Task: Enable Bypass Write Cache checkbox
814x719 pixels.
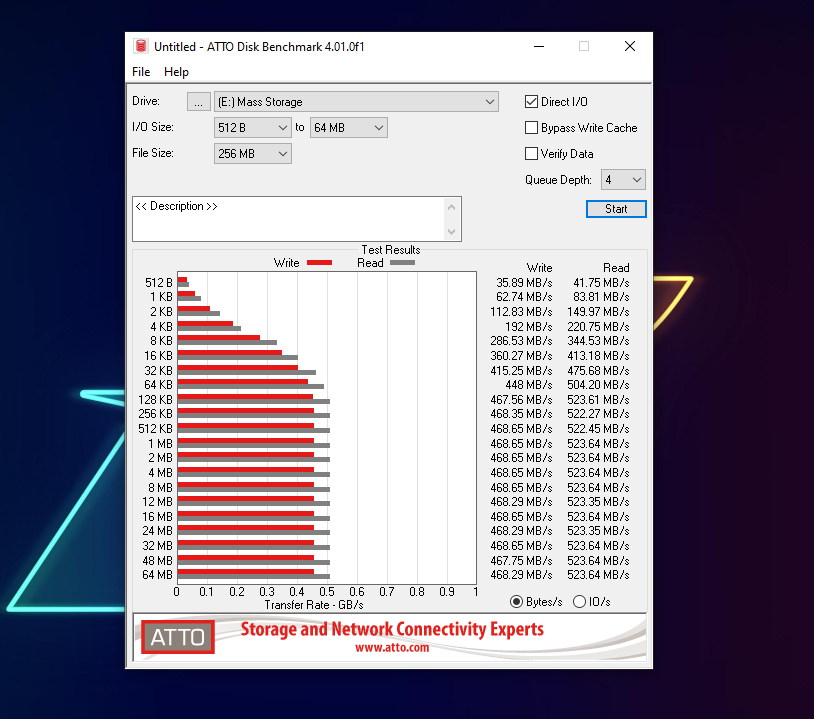Action: point(531,128)
